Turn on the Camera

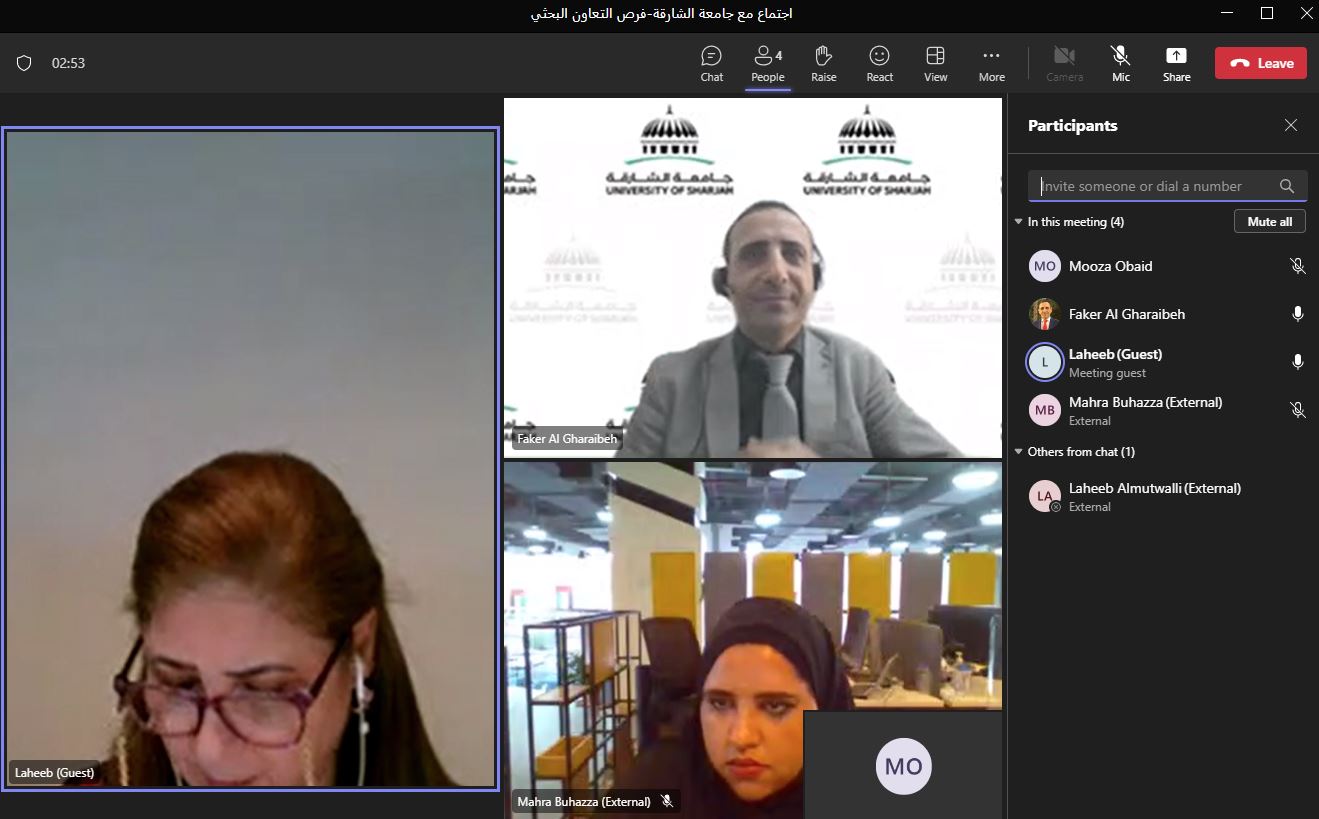coord(1064,63)
